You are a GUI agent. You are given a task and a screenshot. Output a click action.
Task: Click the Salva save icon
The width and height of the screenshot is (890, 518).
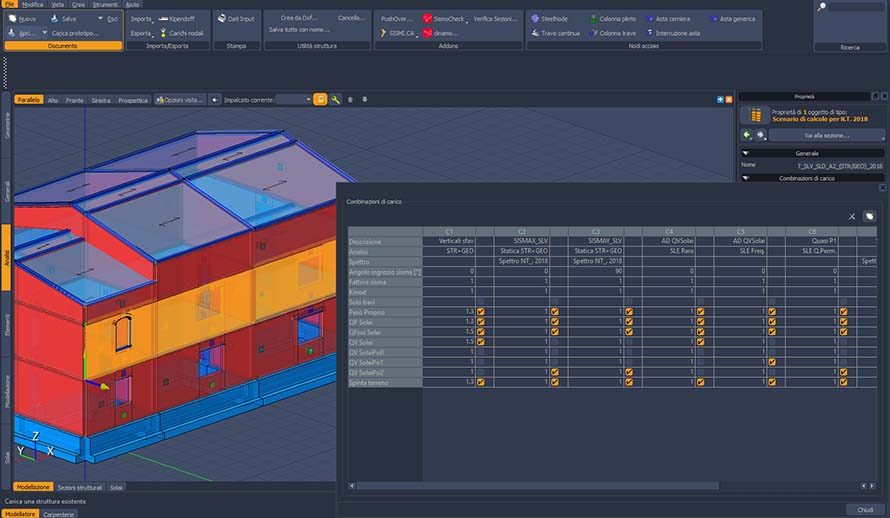tap(54, 19)
